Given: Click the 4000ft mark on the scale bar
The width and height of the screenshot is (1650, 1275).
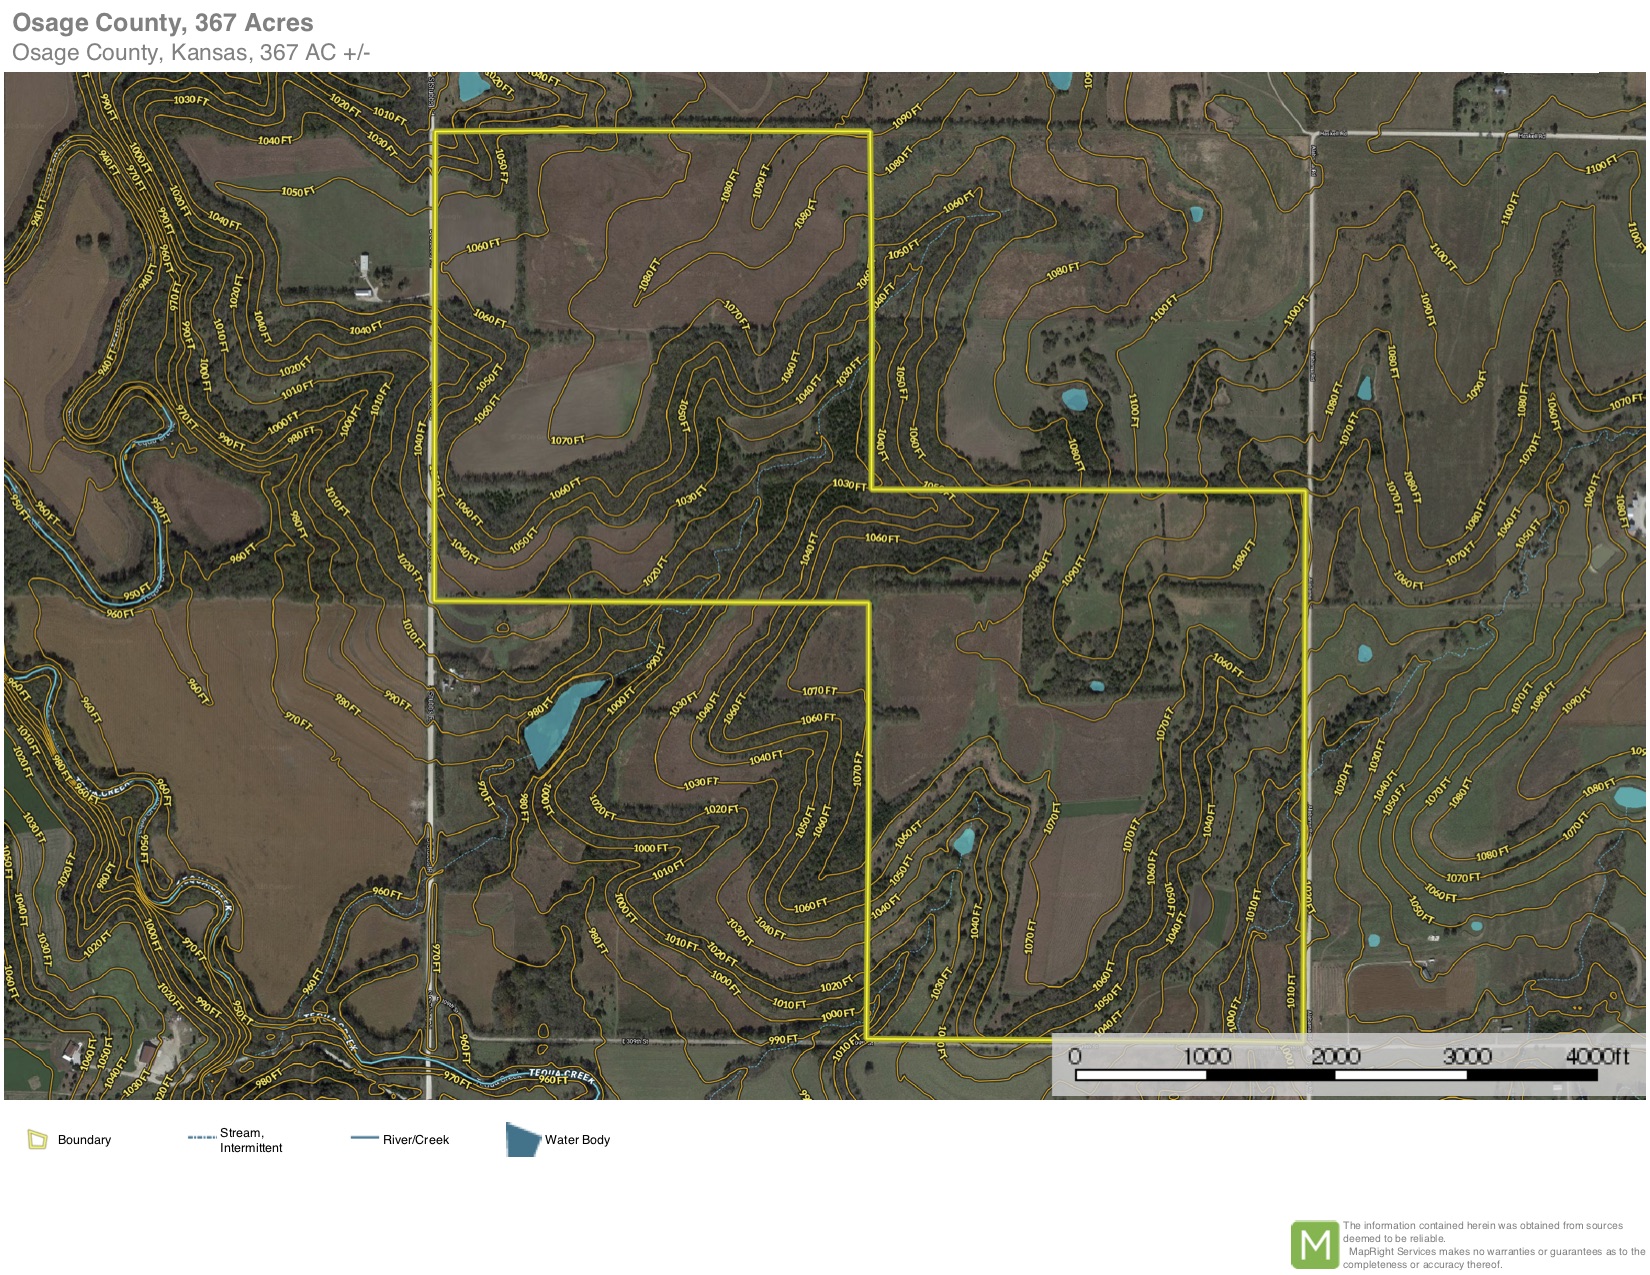Looking at the screenshot, I should (x=1596, y=1056).
